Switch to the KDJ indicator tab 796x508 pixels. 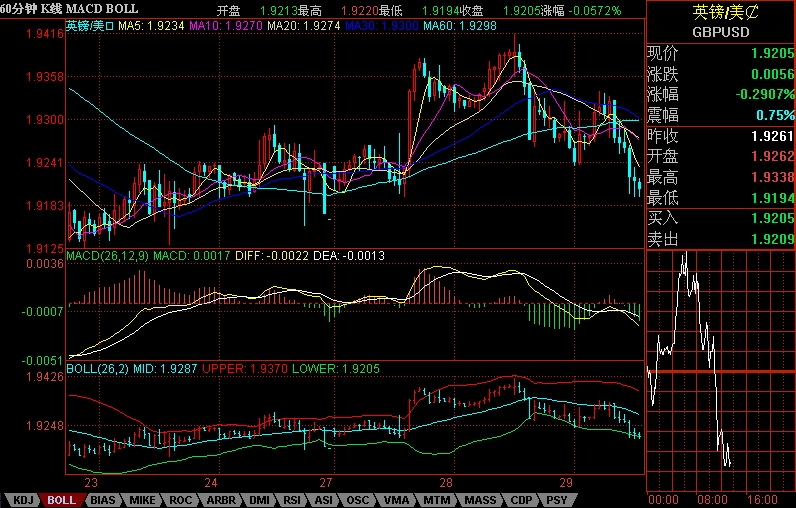(x=22, y=499)
